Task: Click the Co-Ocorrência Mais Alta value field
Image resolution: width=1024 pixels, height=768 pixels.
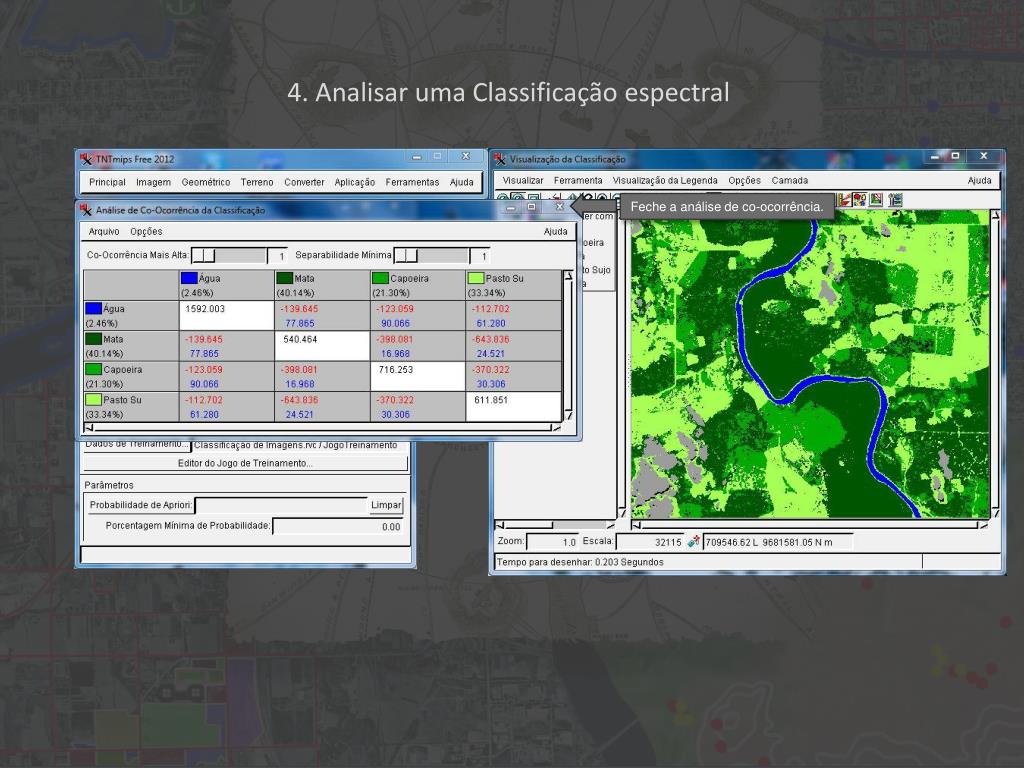Action: coord(278,256)
